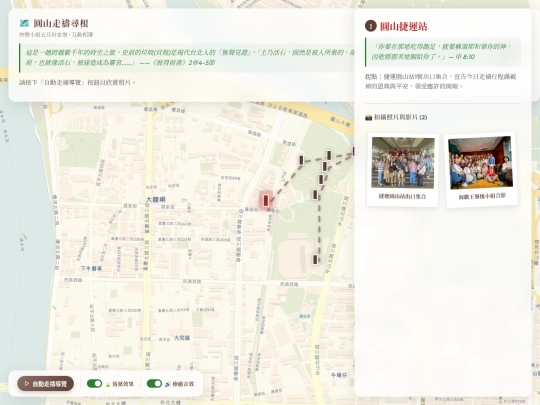
Task: Click the 海霸王餐後小組合影 photo caption
Action: 482,196
